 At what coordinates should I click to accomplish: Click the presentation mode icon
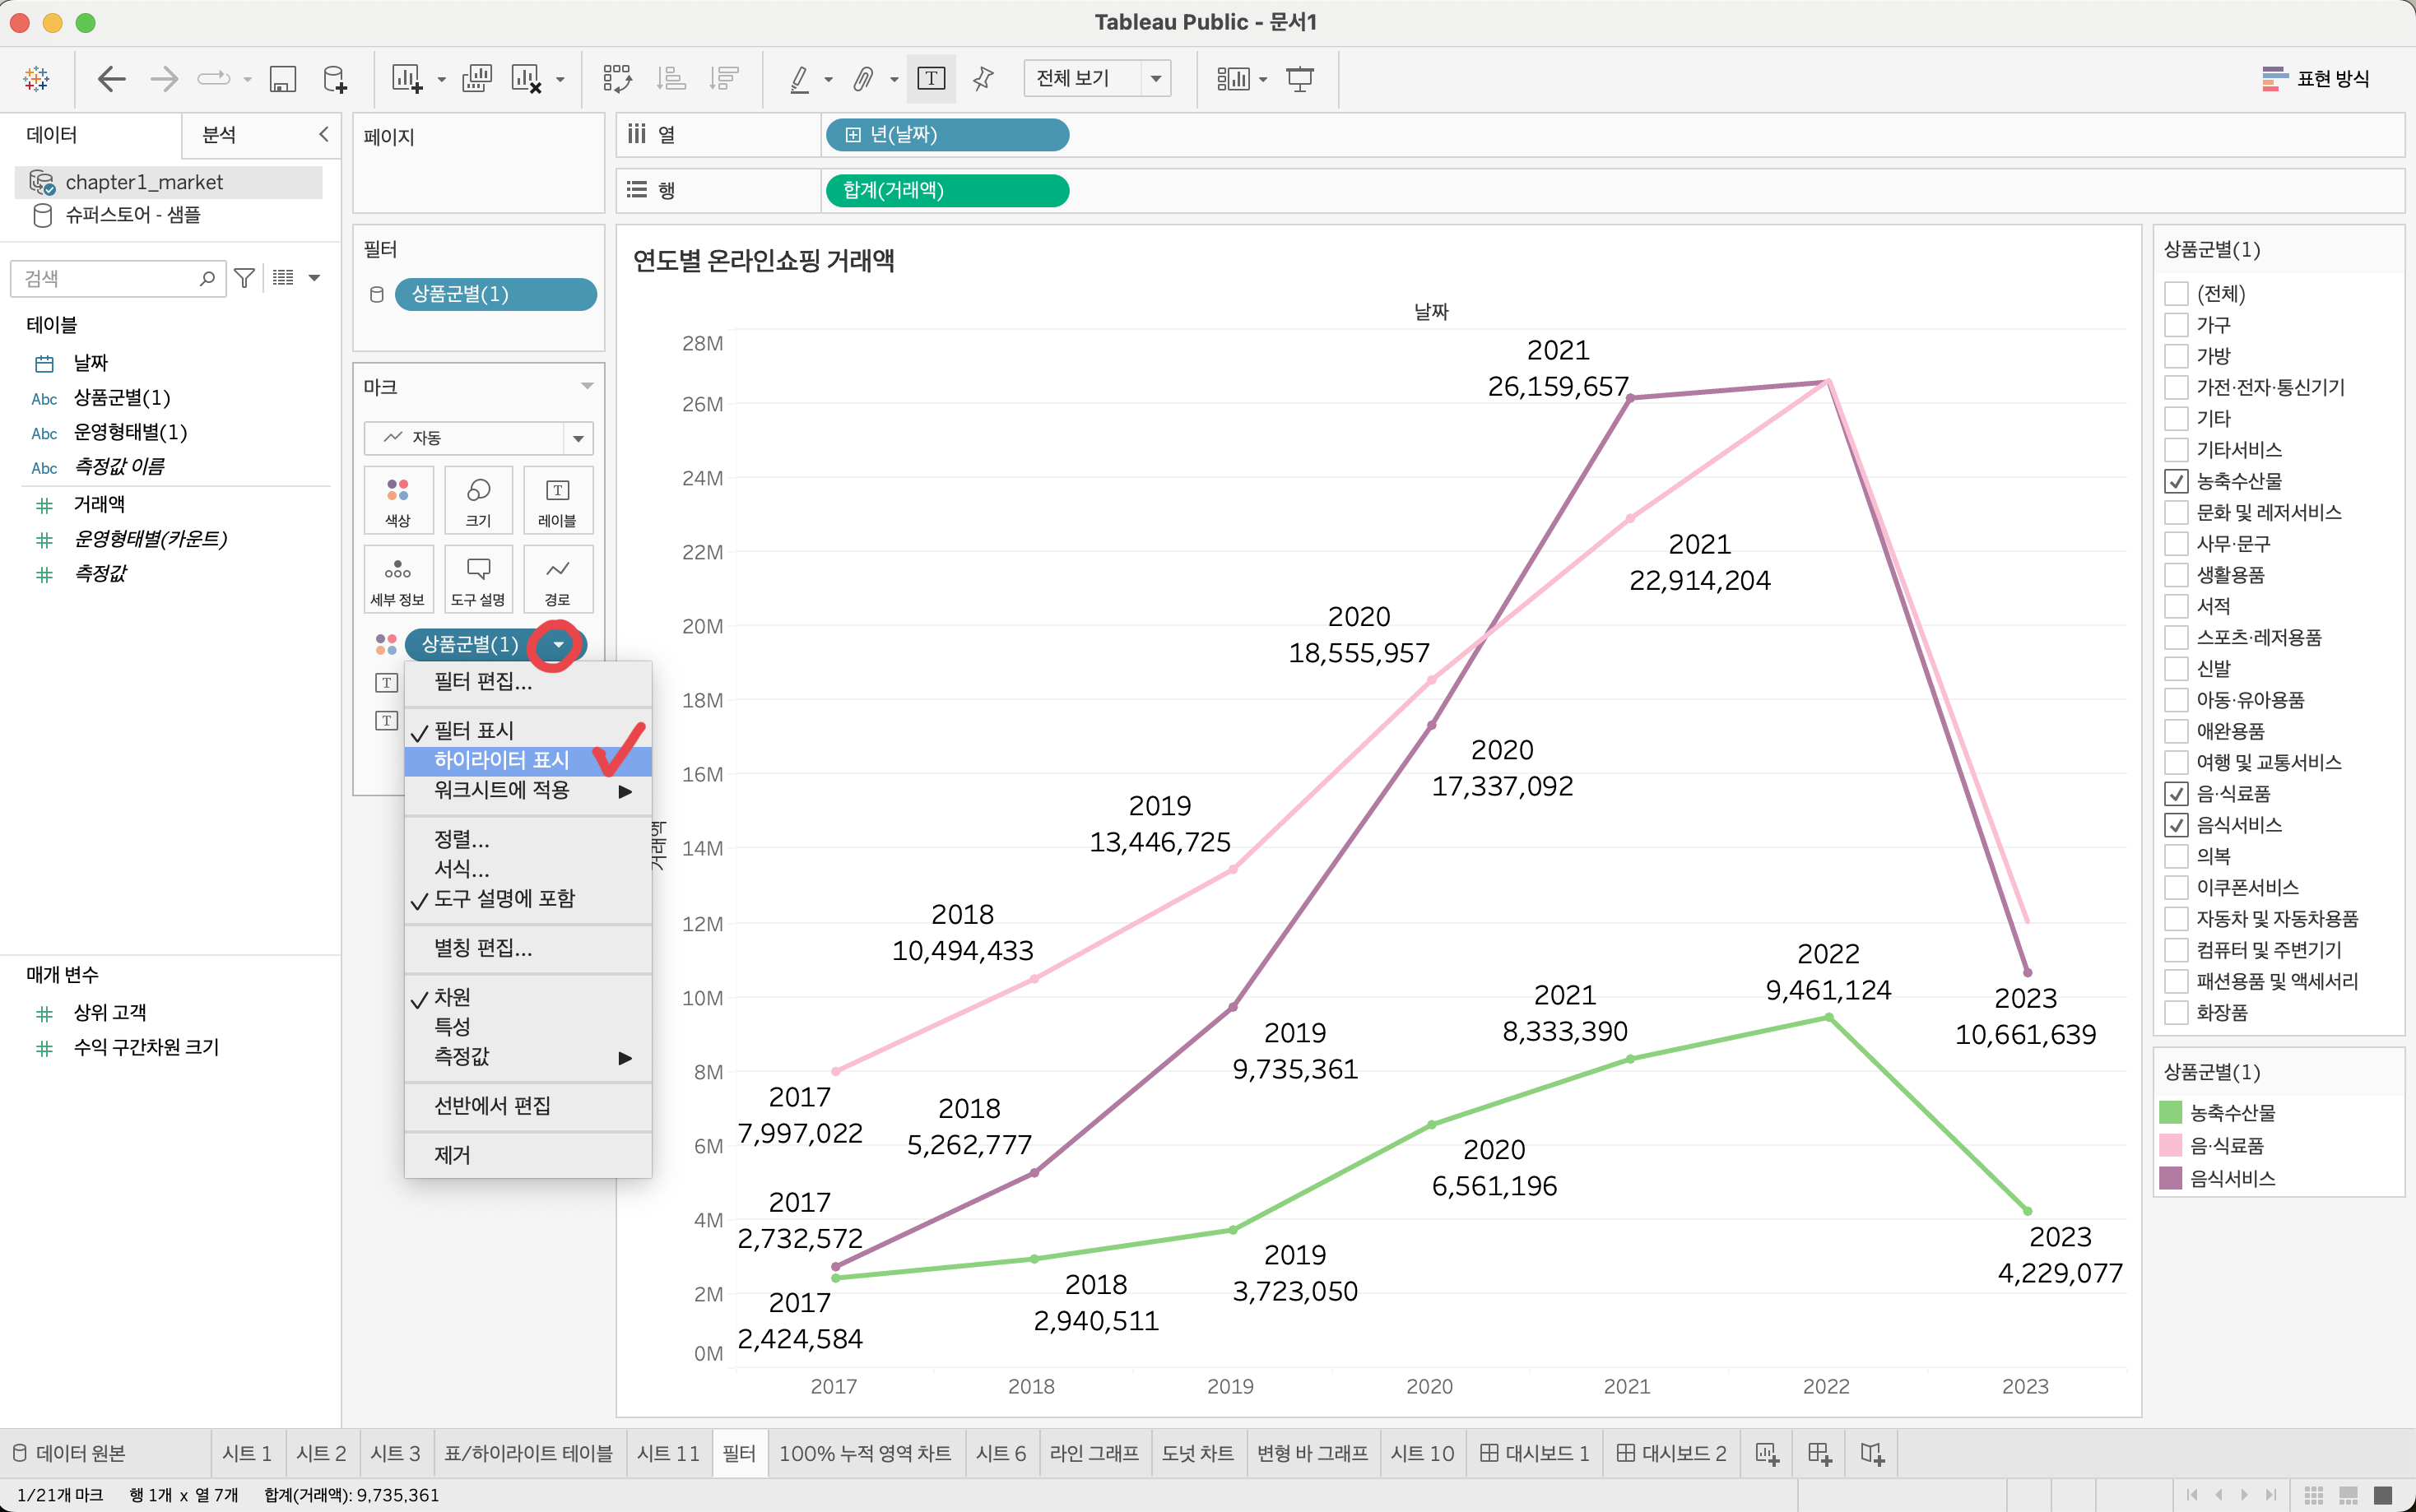point(1299,78)
